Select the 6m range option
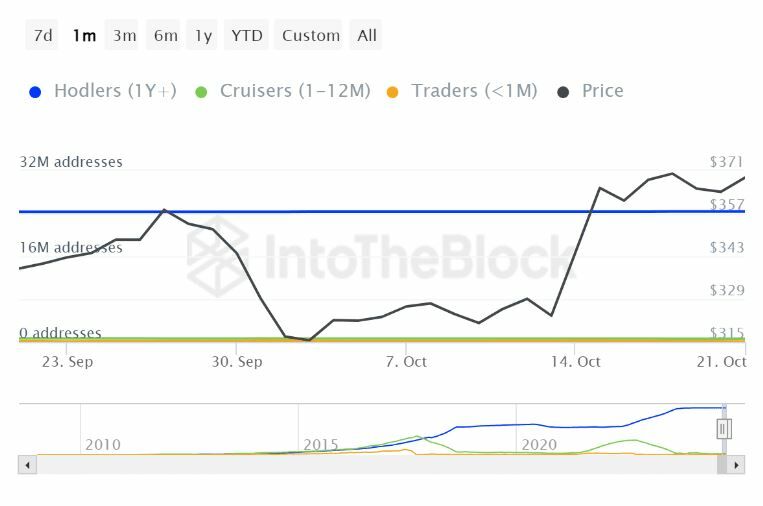Viewport: 763px width, 506px height. pos(165,35)
